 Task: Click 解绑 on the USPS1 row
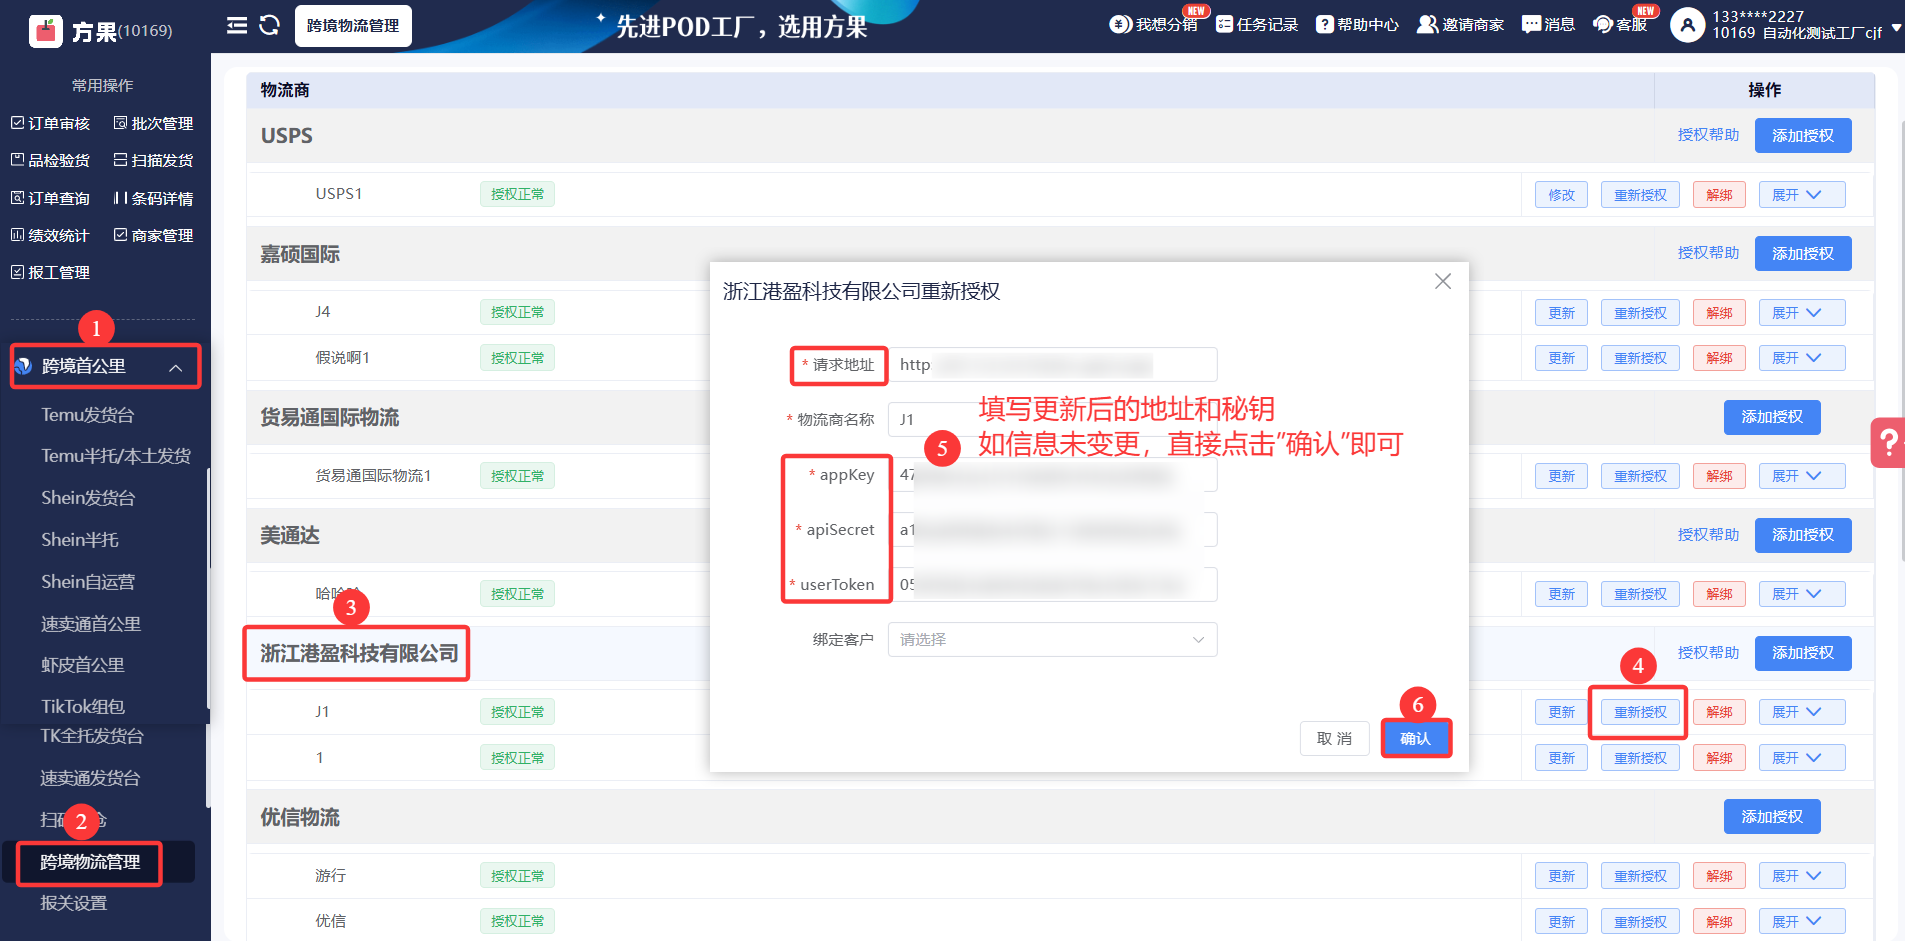pos(1719,195)
